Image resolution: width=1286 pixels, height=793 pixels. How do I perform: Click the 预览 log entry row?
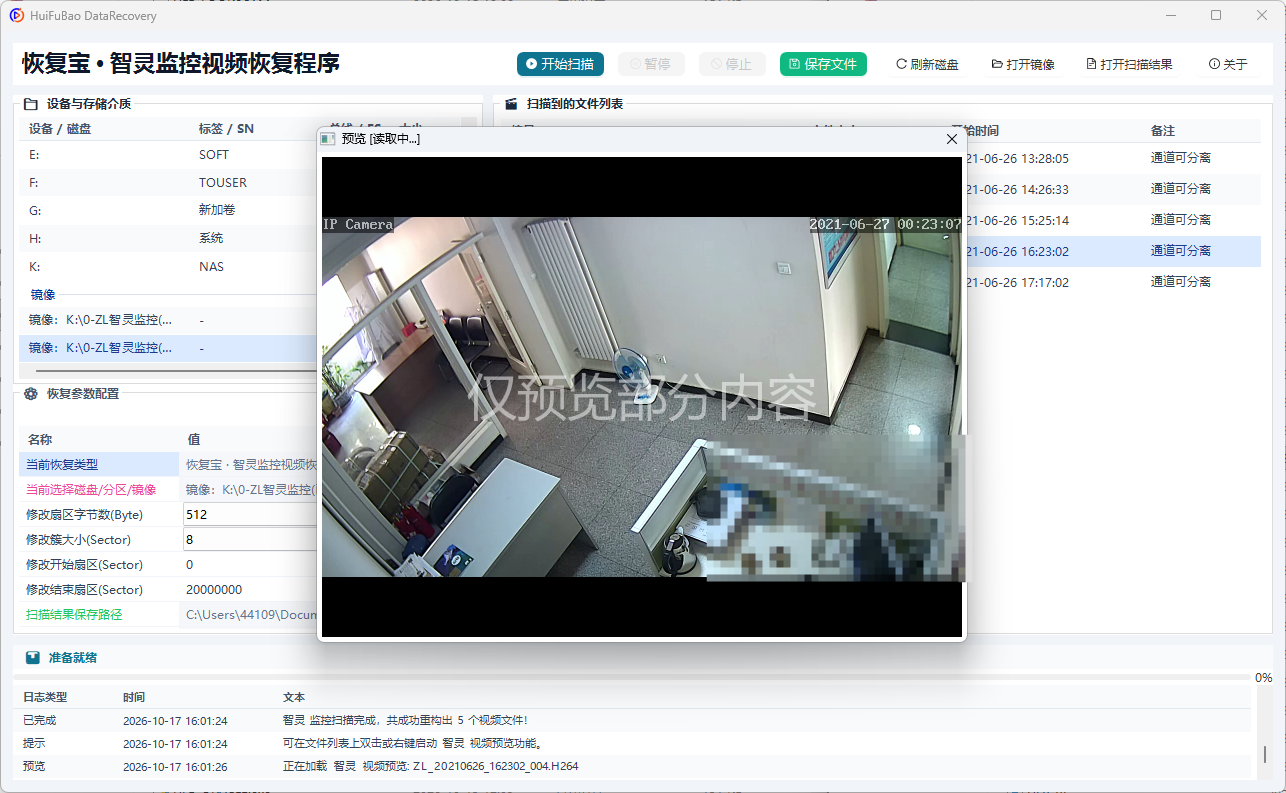click(x=635, y=766)
